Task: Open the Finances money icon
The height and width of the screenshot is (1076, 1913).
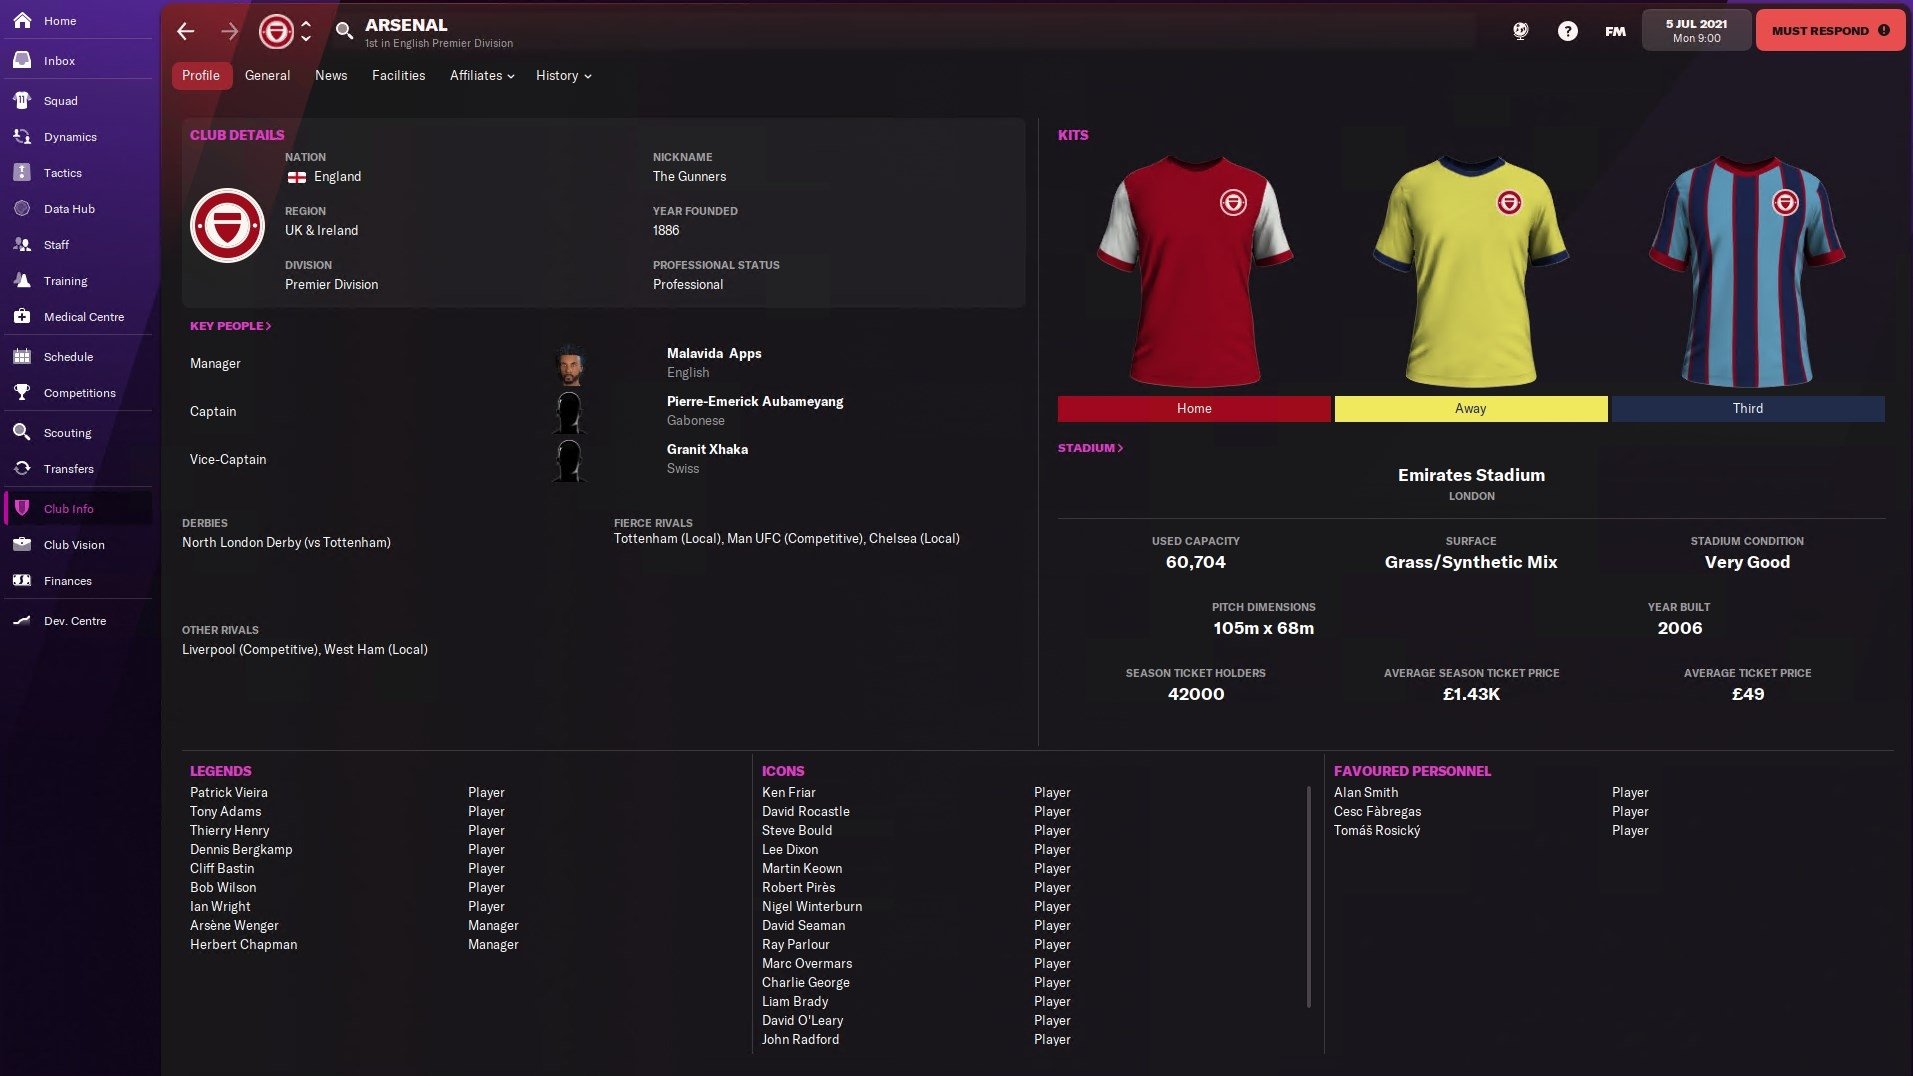Action: point(22,580)
